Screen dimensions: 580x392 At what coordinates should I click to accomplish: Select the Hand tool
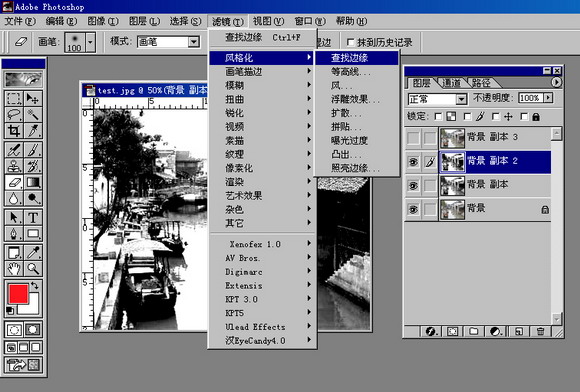point(14,269)
